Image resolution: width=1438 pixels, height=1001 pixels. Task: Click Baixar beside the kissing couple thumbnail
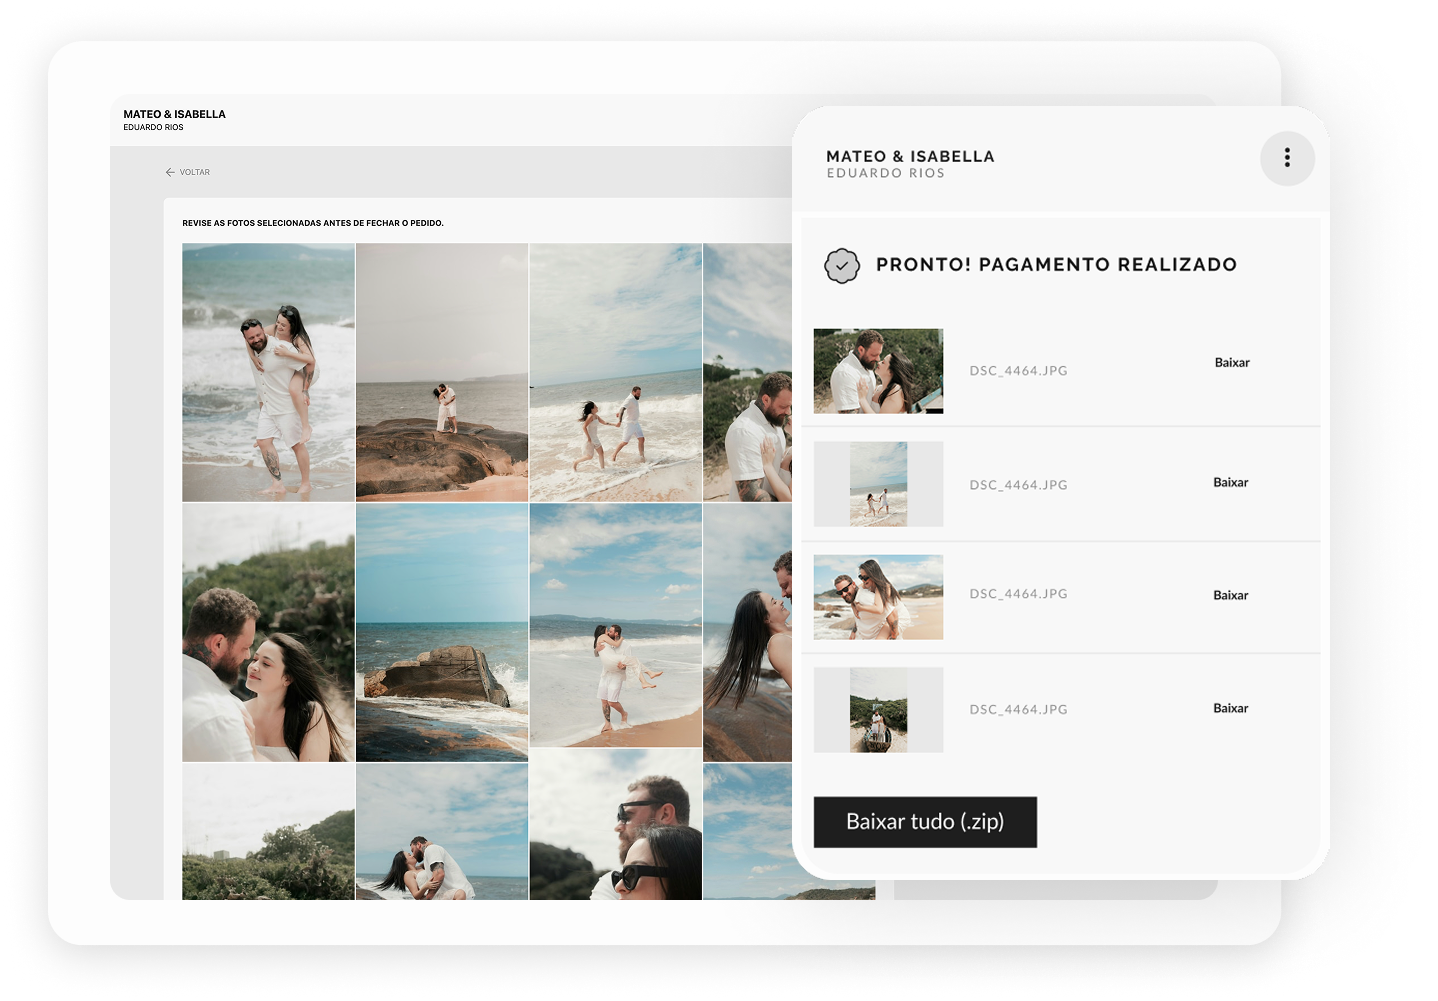[x=1231, y=363]
